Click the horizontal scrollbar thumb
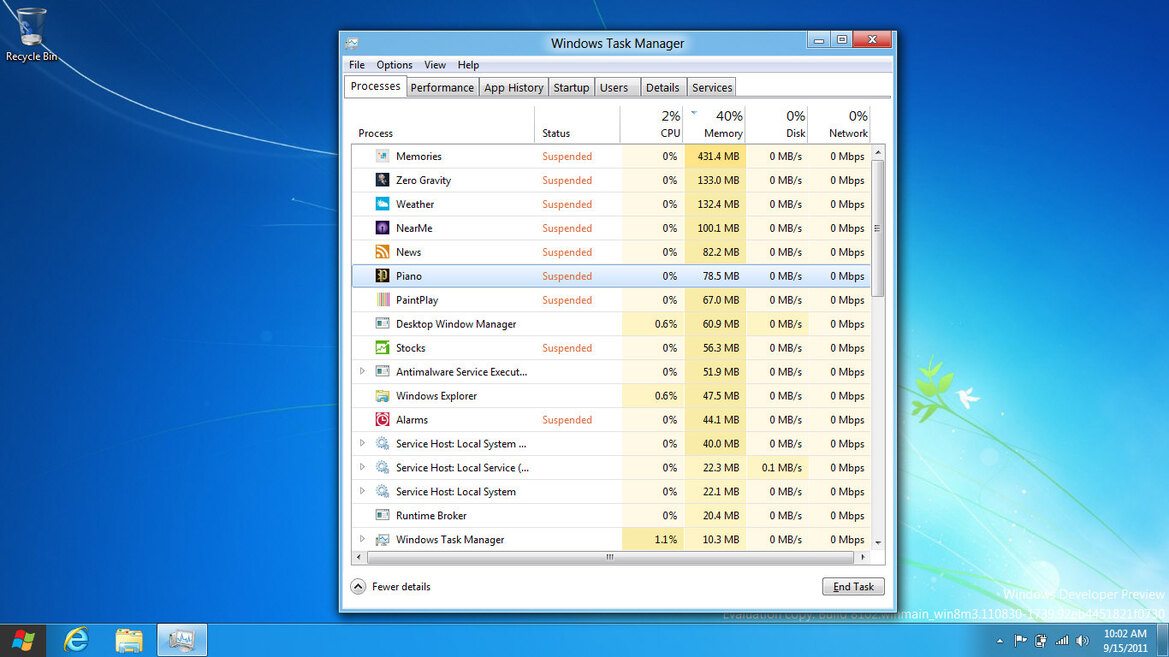 pyautogui.click(x=610, y=557)
